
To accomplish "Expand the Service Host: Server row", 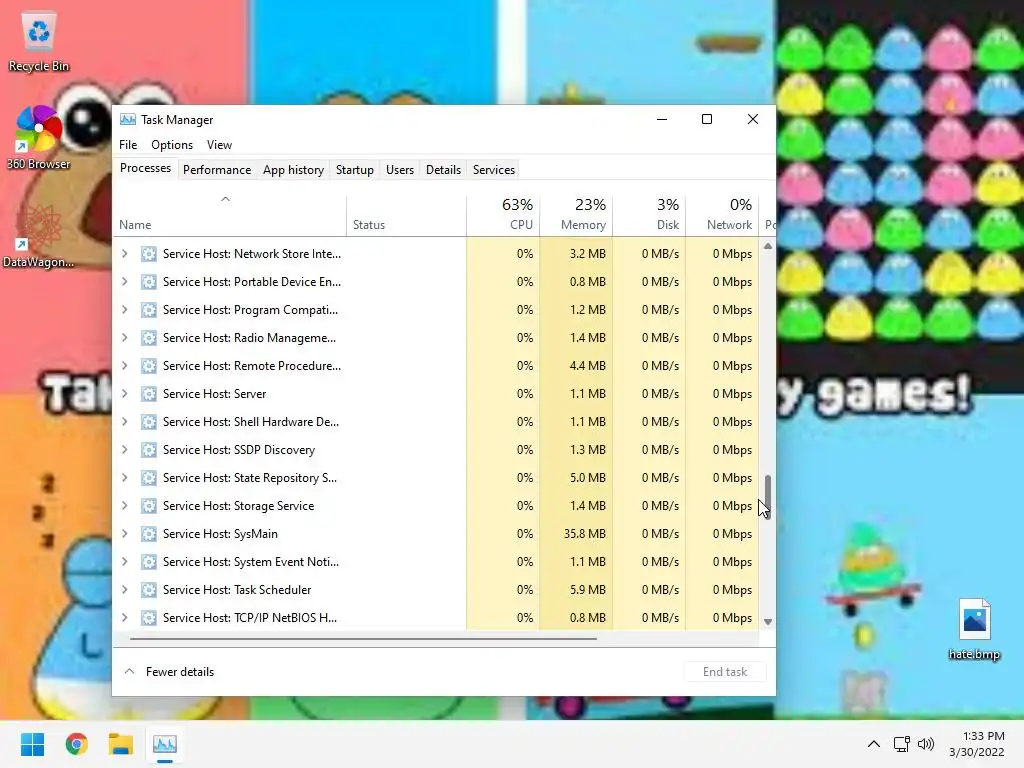I will click(125, 394).
